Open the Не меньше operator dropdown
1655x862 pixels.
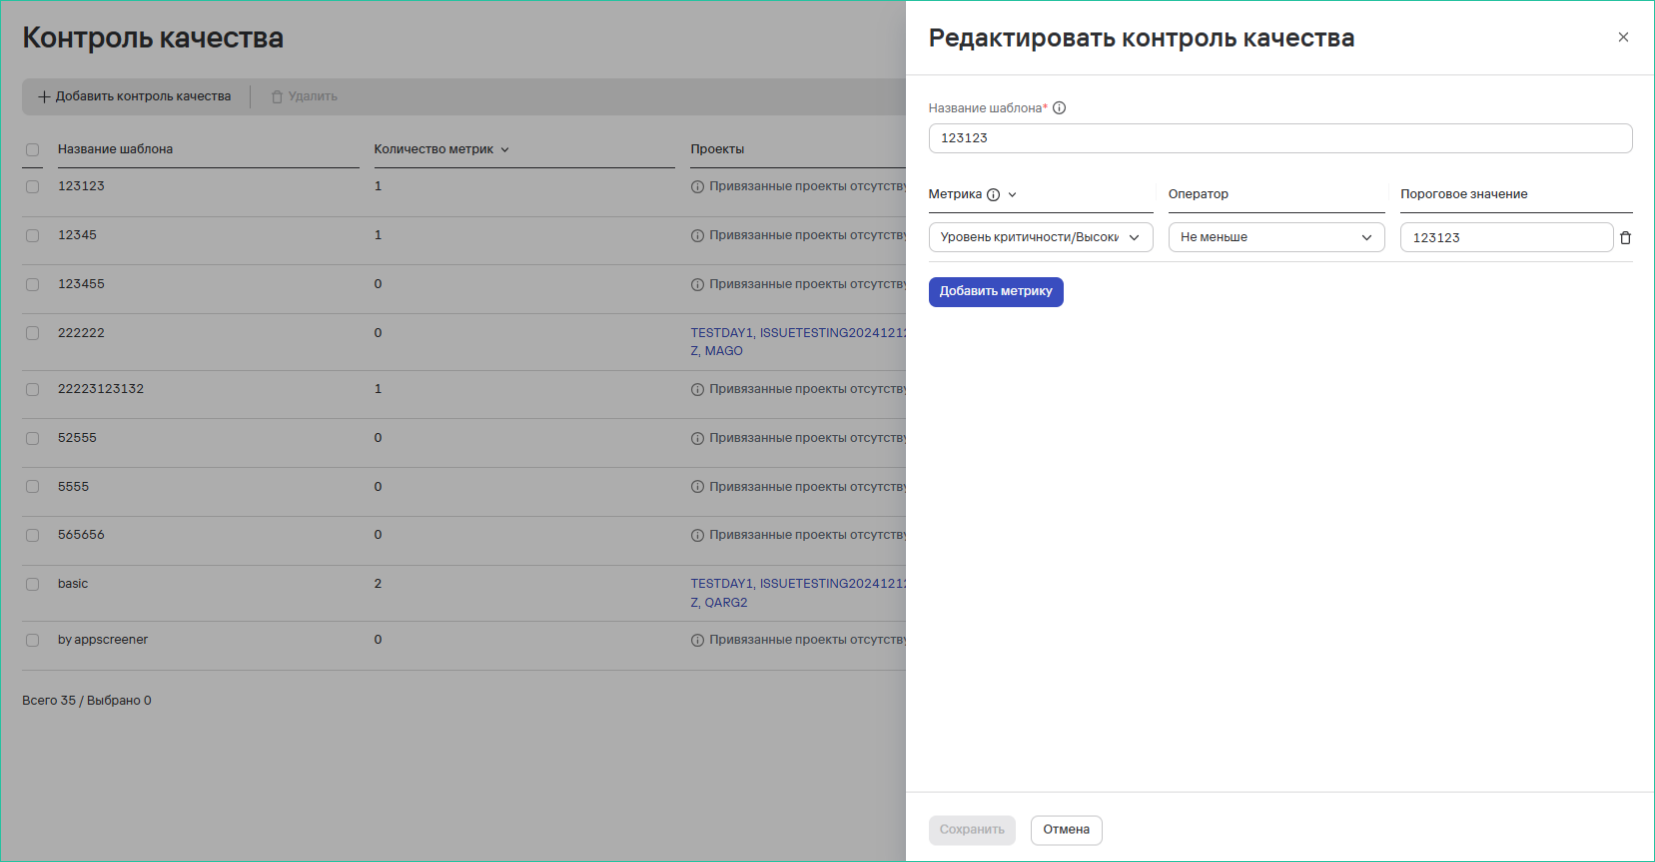pos(1275,237)
